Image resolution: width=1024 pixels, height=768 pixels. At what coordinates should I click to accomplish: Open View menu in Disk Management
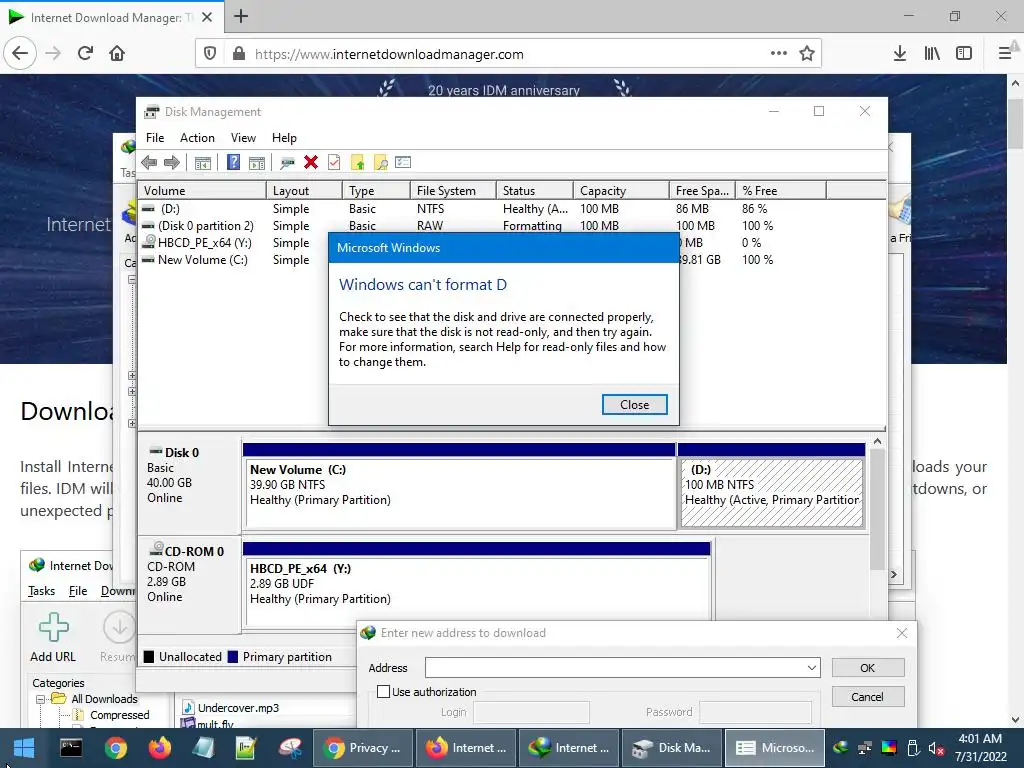(x=243, y=138)
